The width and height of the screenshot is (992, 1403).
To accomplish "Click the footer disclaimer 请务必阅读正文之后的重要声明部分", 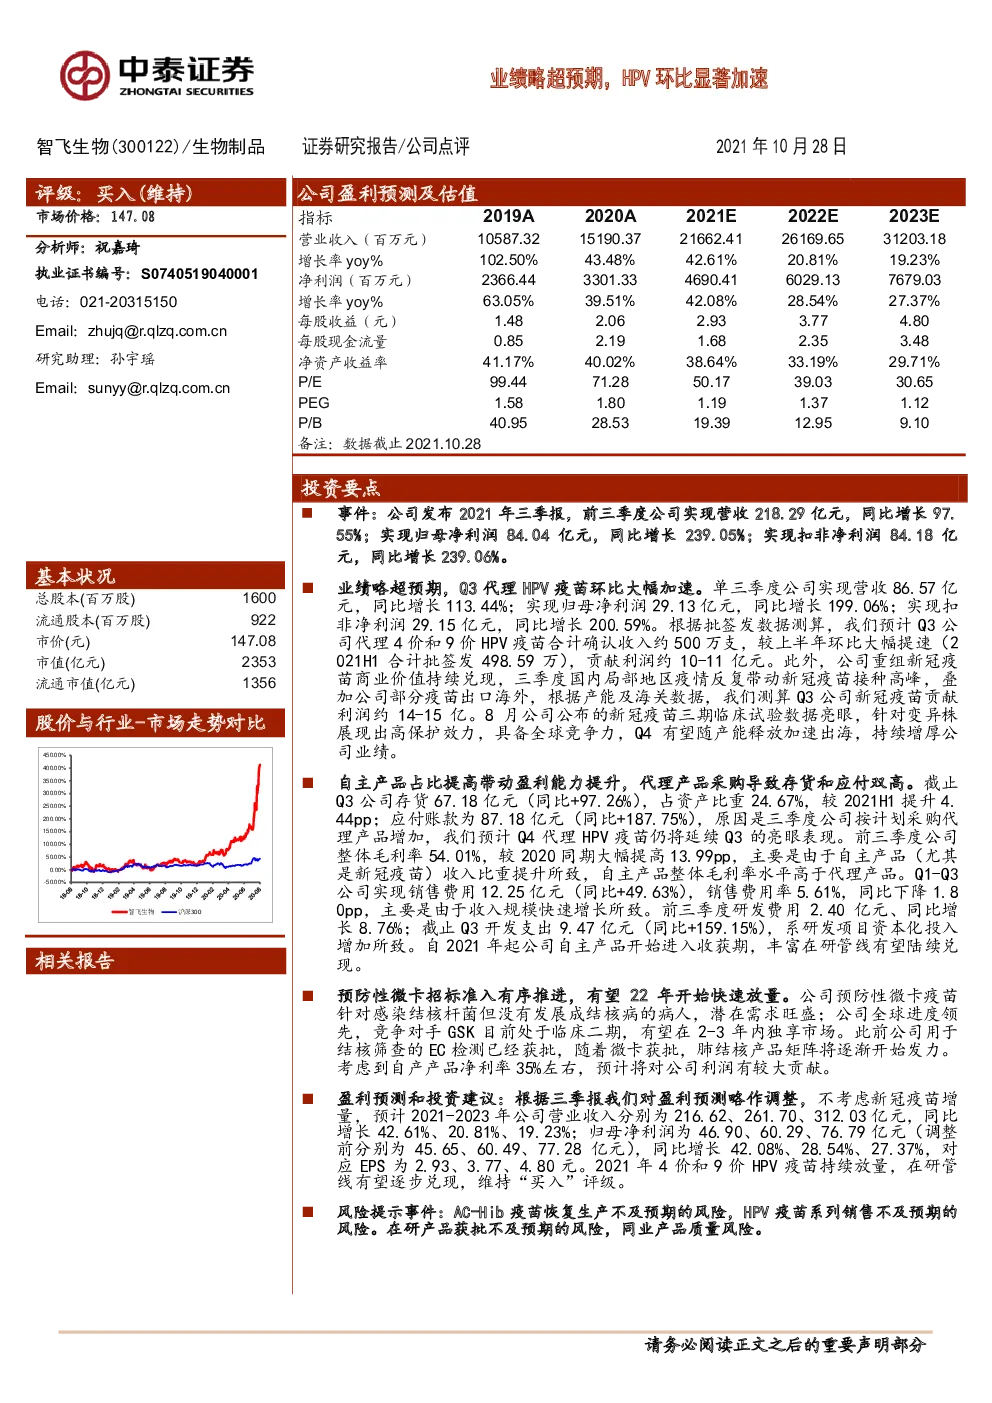I will (x=786, y=1344).
